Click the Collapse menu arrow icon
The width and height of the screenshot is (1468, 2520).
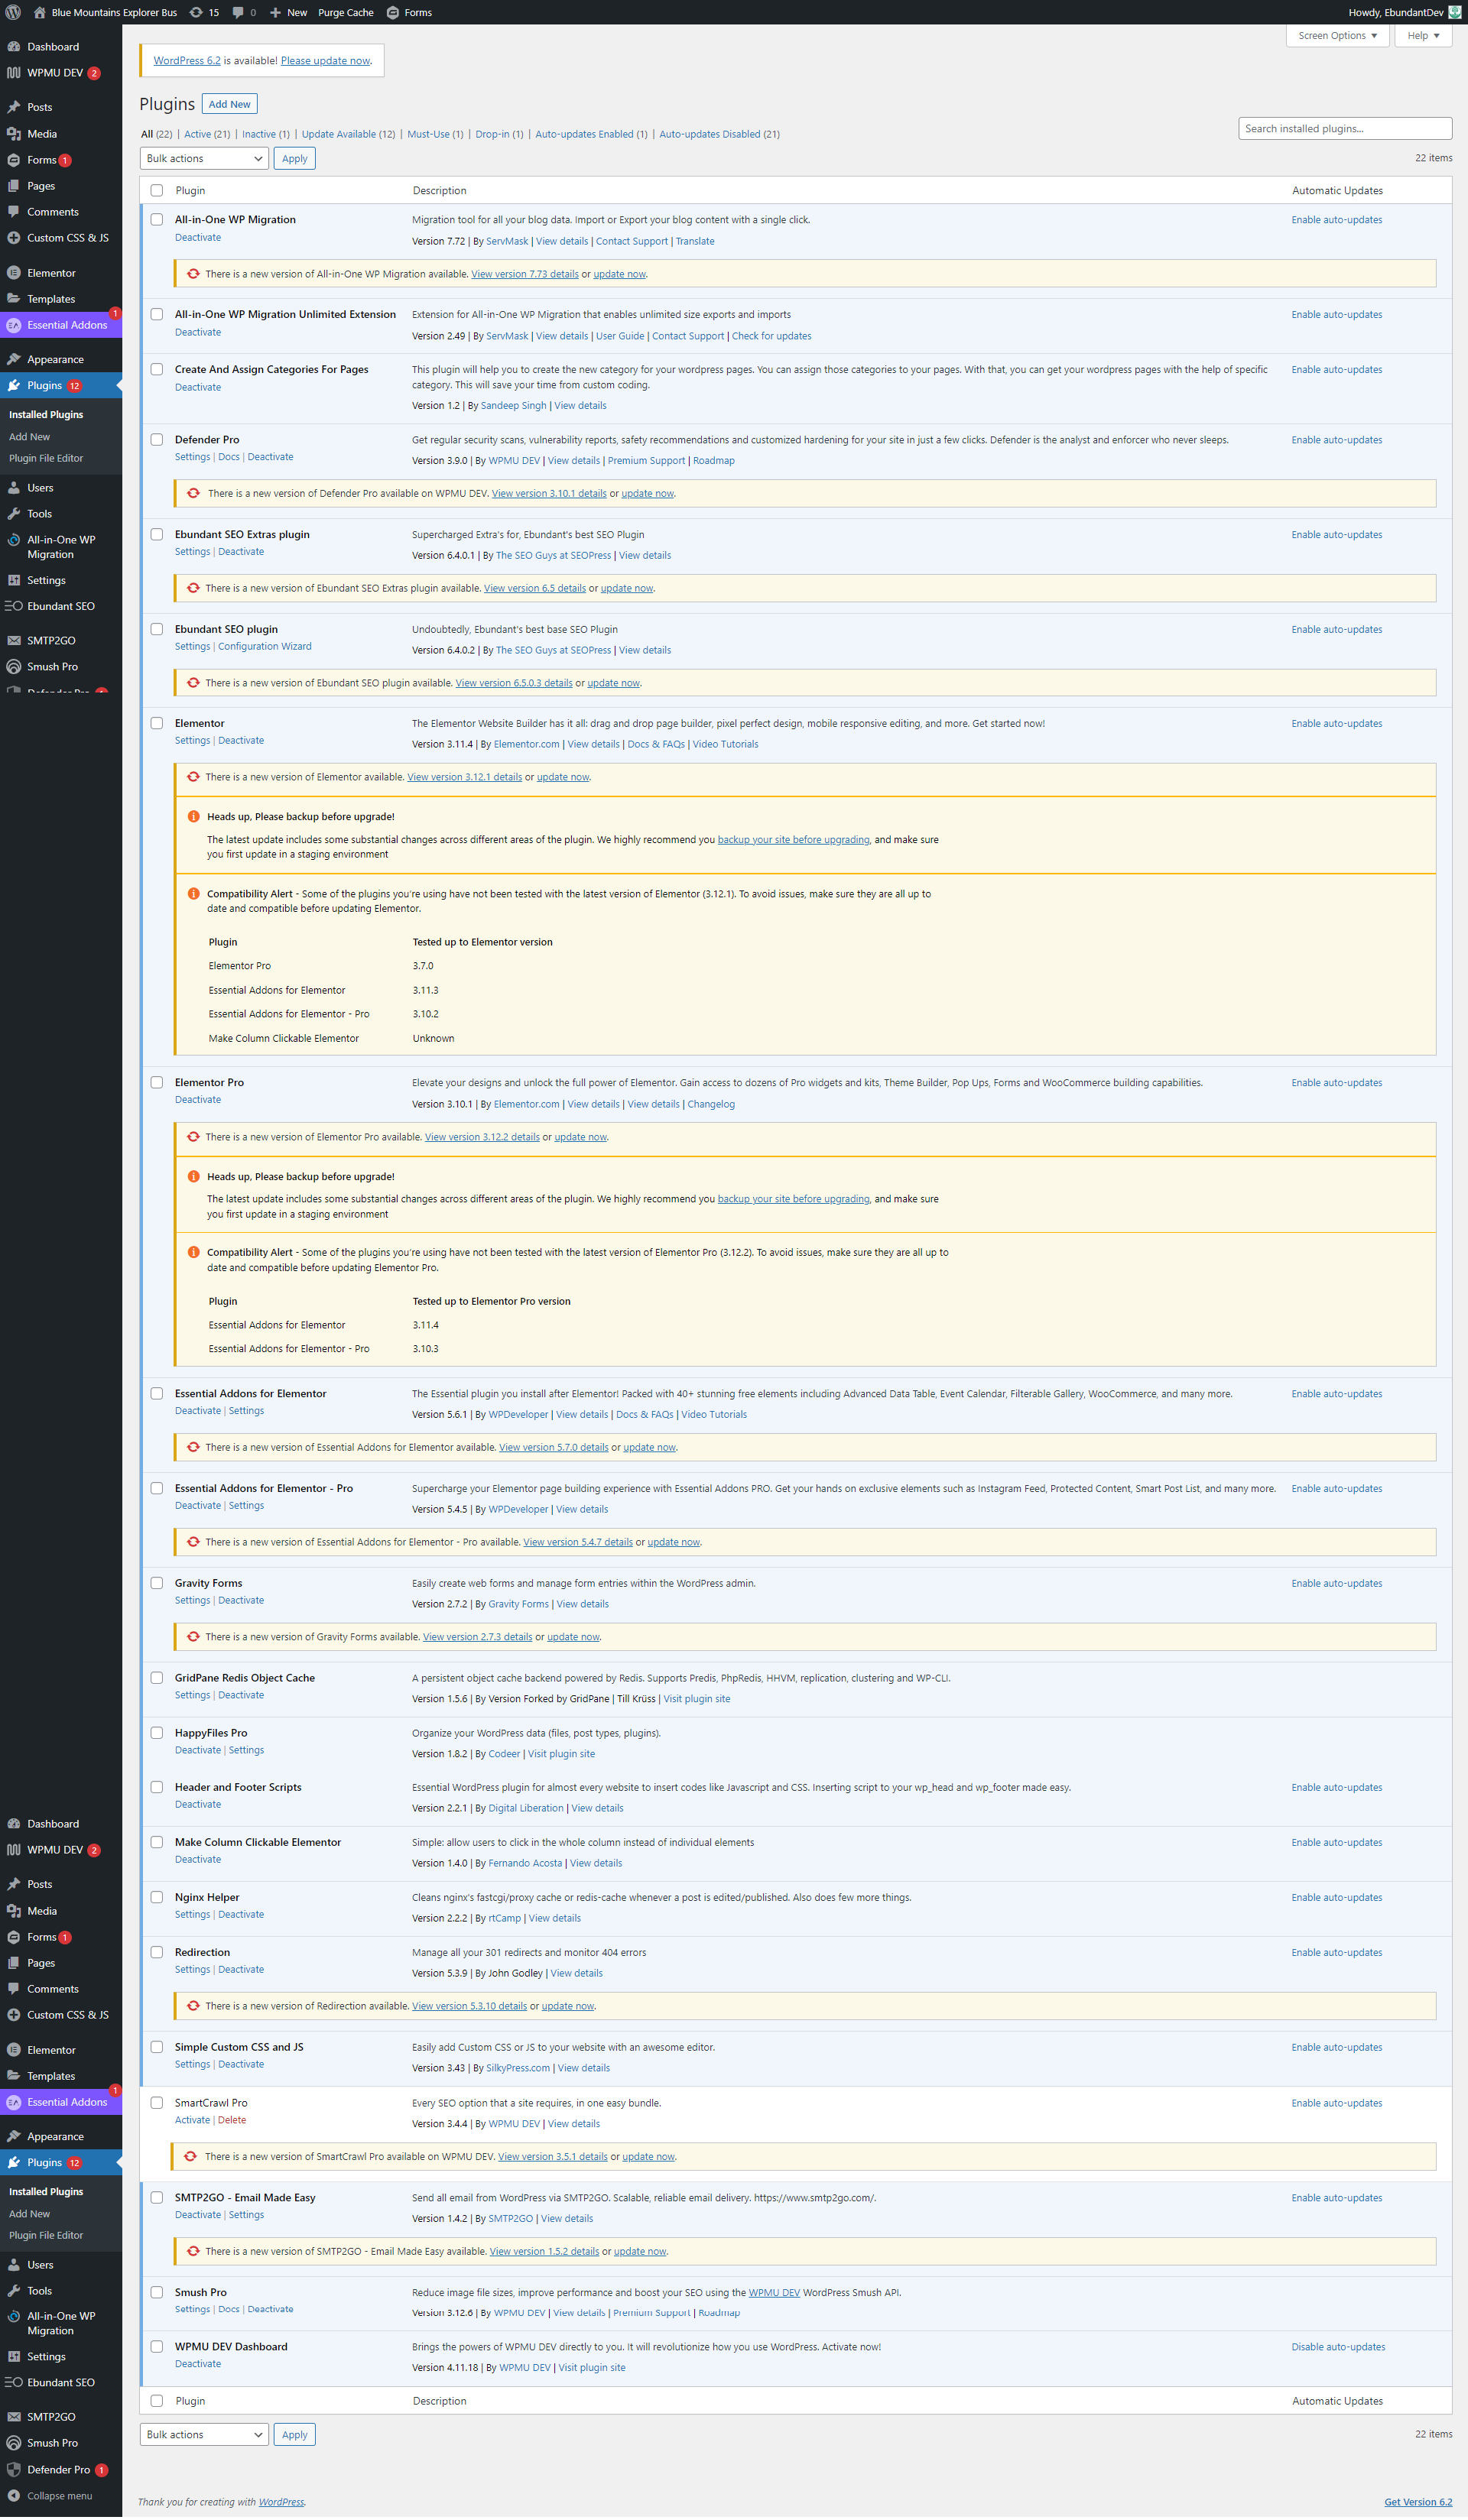pyautogui.click(x=13, y=2495)
